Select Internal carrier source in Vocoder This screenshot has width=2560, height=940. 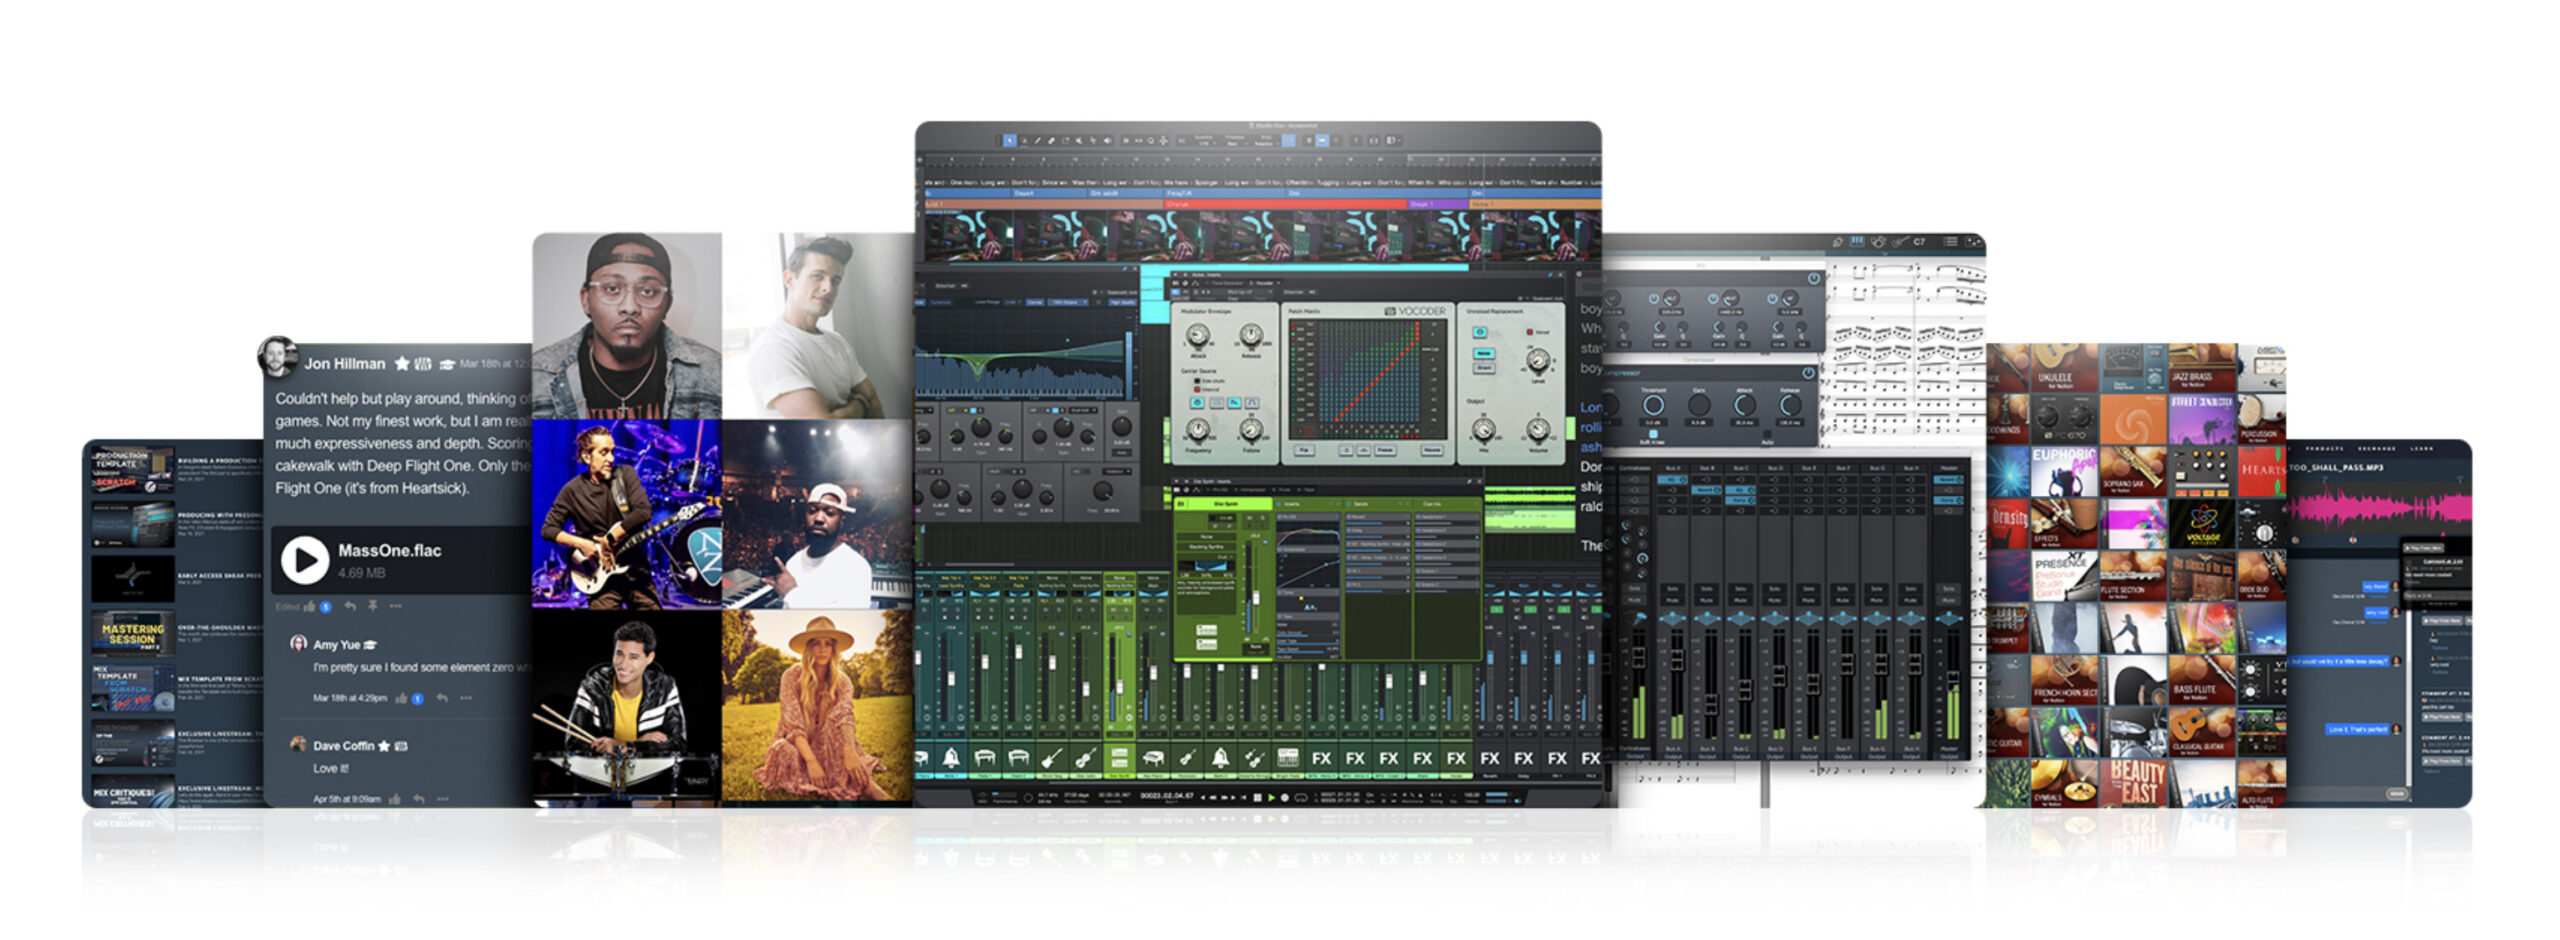click(1207, 389)
